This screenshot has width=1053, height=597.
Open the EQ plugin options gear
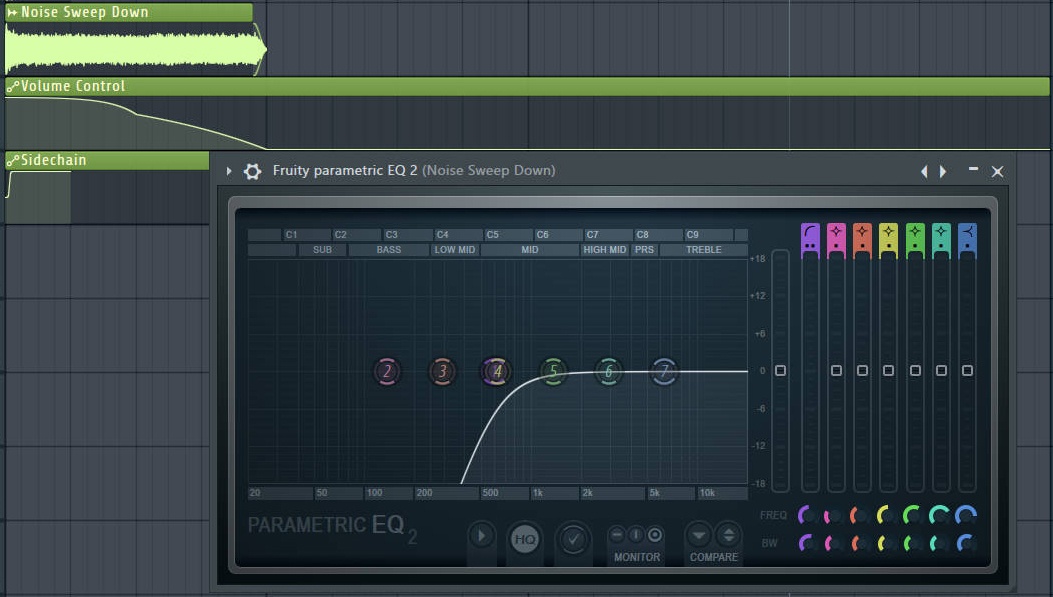click(x=253, y=171)
